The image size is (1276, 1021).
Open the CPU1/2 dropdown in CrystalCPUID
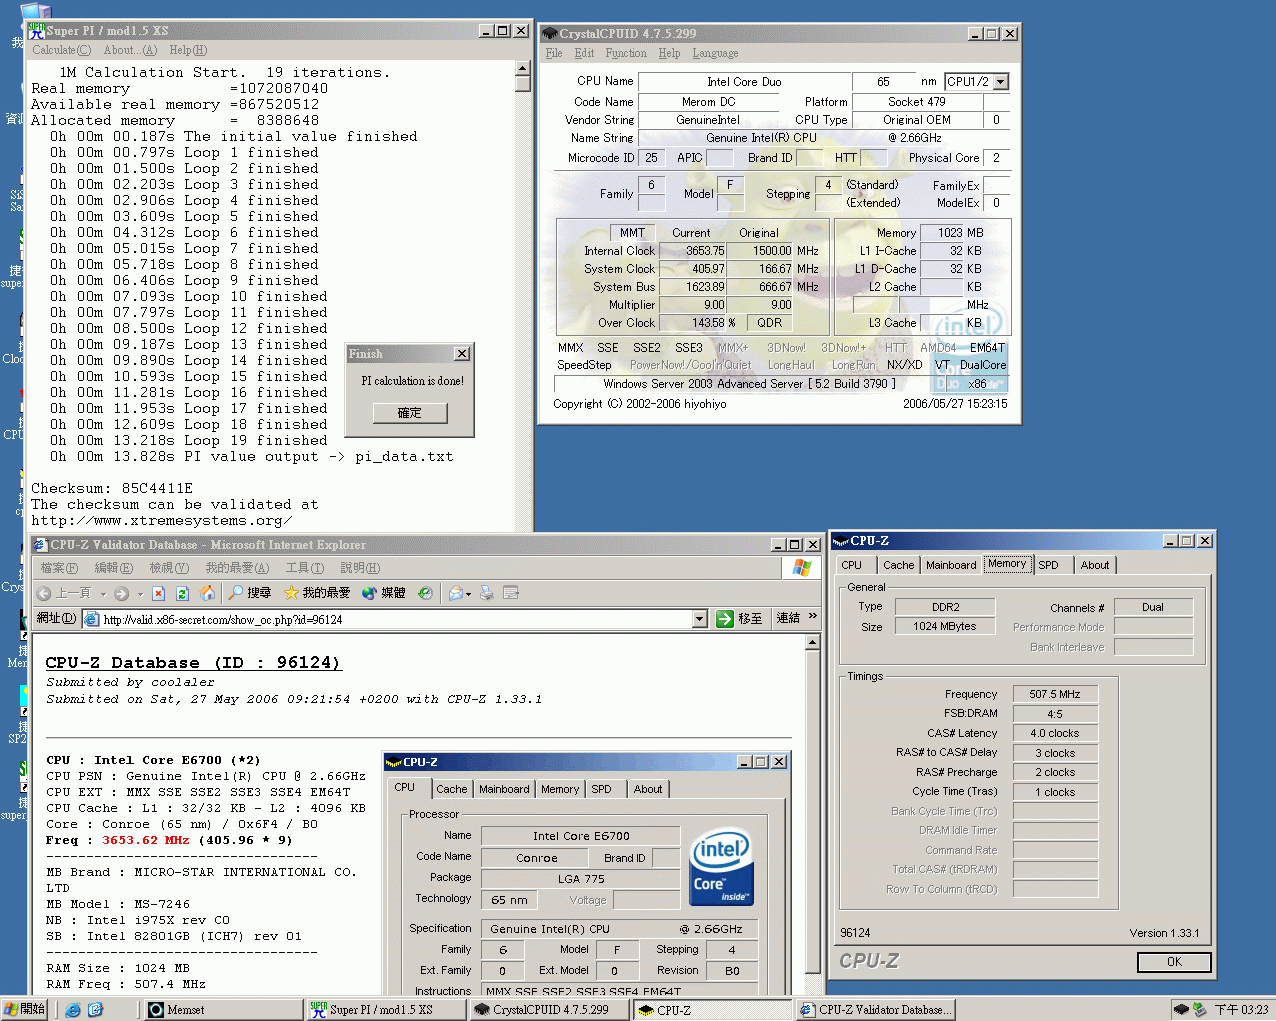click(1001, 82)
